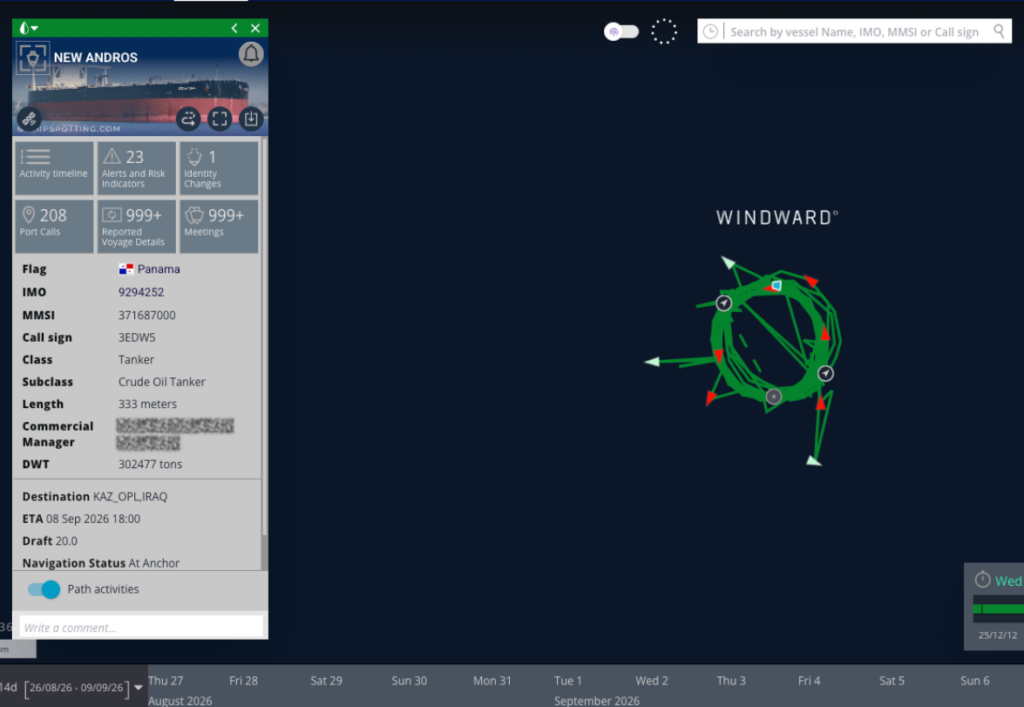This screenshot has width=1024, height=707.
Task: Click the right-side navigation marker on path
Action: 825,373
